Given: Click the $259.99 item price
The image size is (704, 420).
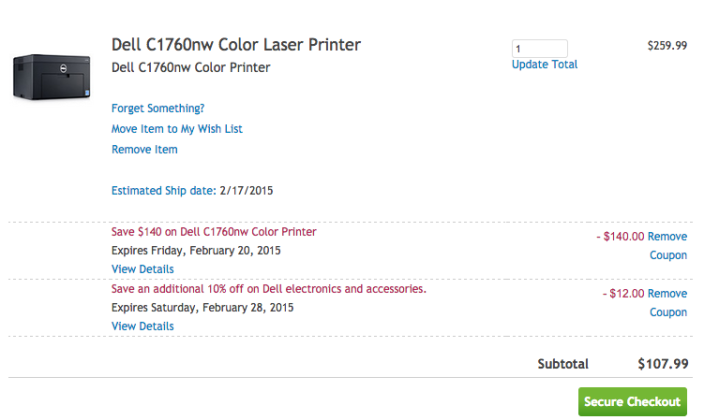Looking at the screenshot, I should [667, 45].
